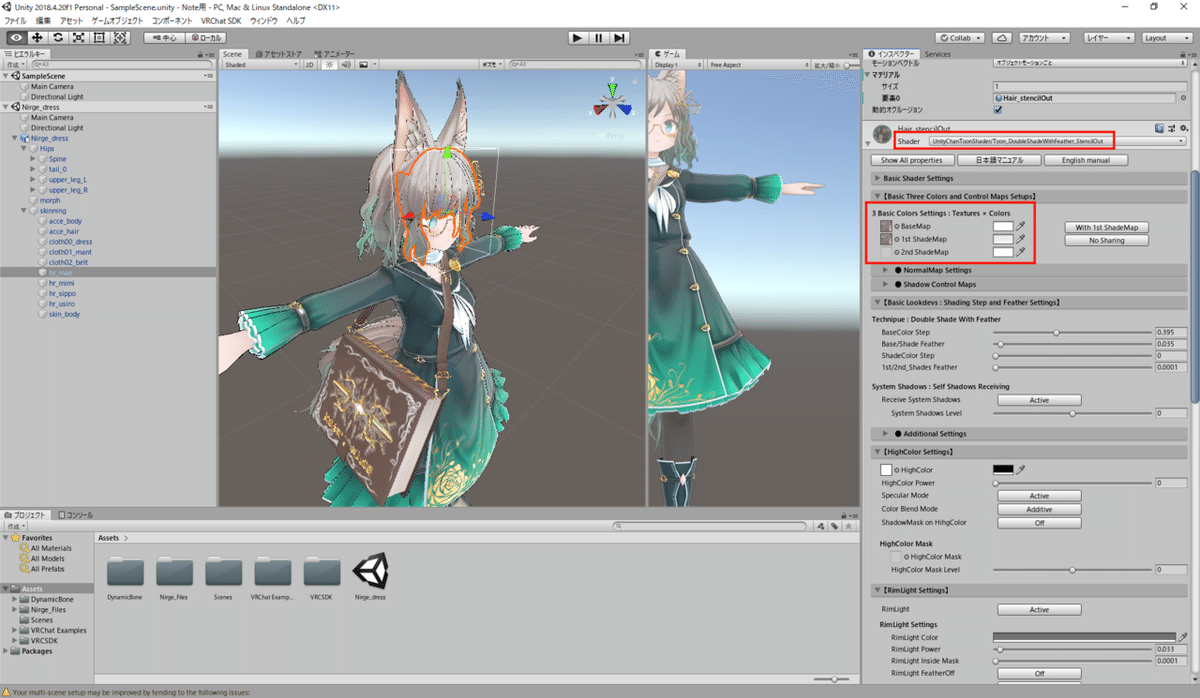Select the combined Transform tool
1200x698 pixels.
tap(121, 37)
